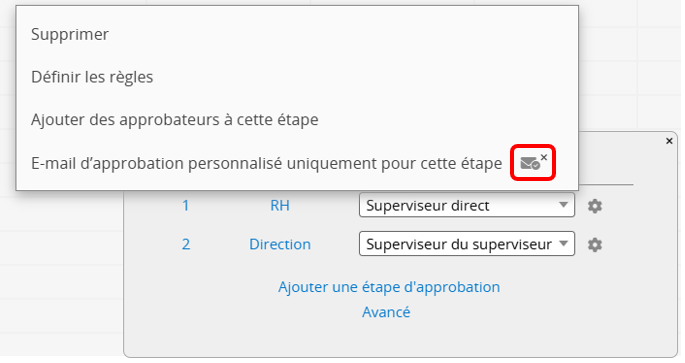The width and height of the screenshot is (685, 363).
Task: Open the Avancé link
Action: [x=386, y=312]
